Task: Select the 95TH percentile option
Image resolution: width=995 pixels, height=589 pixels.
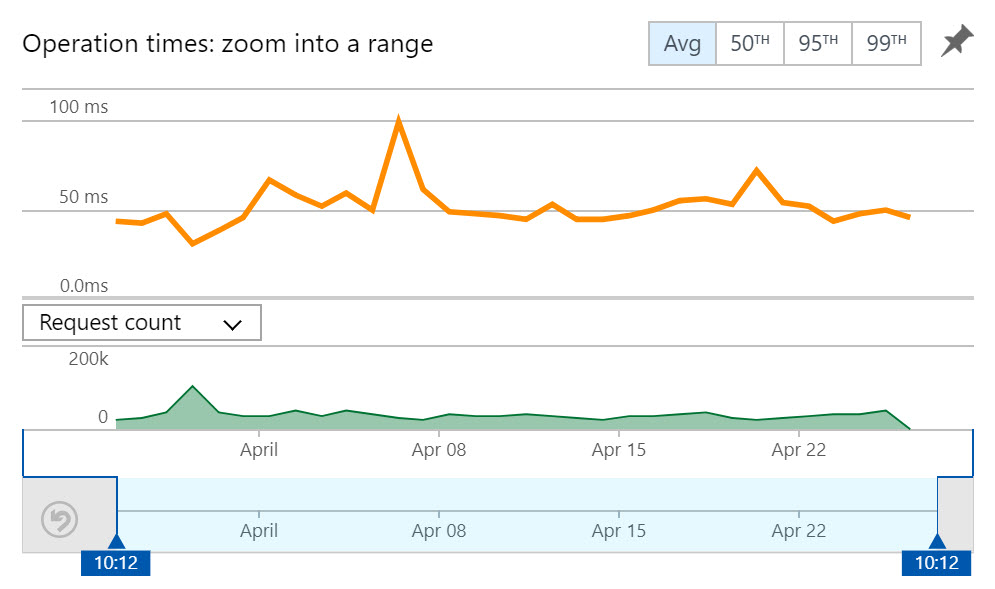Action: (818, 43)
